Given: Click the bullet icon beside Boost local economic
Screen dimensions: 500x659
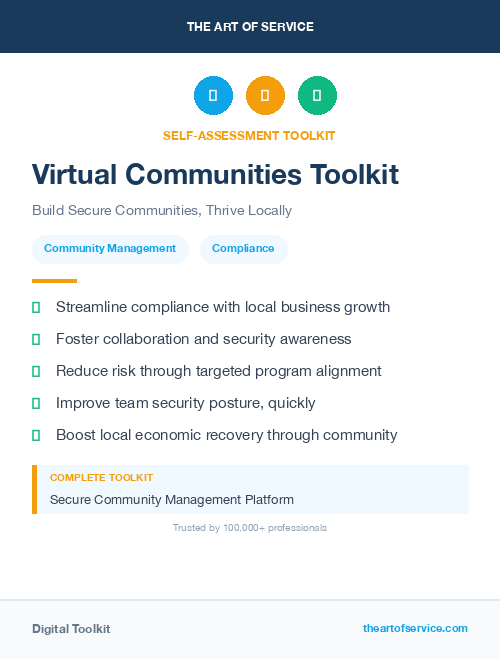Looking at the screenshot, I should [36, 435].
